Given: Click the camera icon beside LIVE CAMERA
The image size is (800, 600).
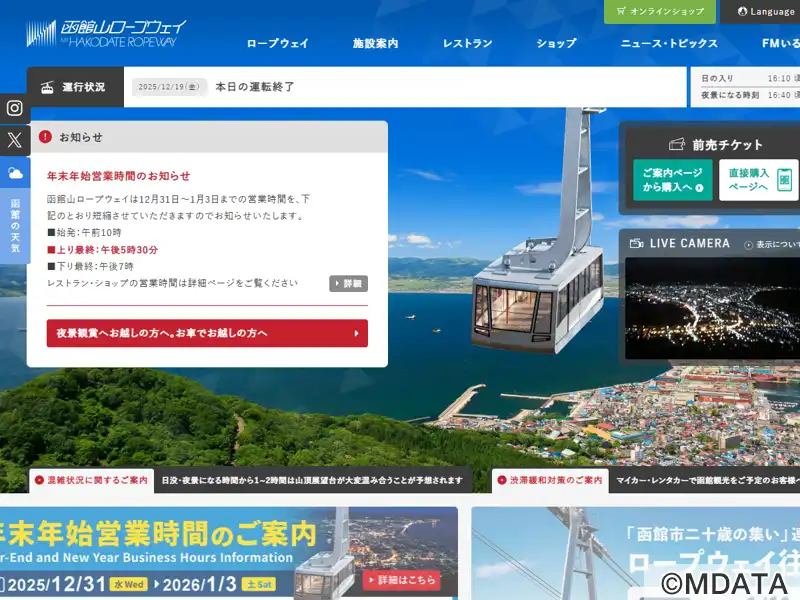Looking at the screenshot, I should [636, 243].
